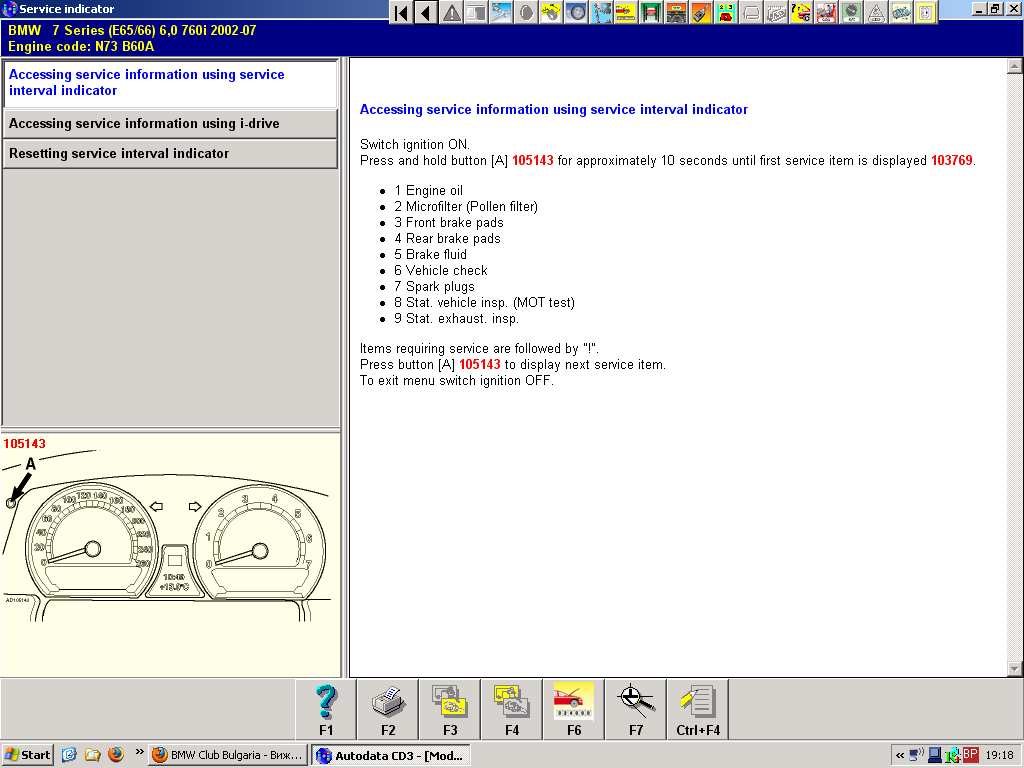Click the F3 illustration button

450,709
